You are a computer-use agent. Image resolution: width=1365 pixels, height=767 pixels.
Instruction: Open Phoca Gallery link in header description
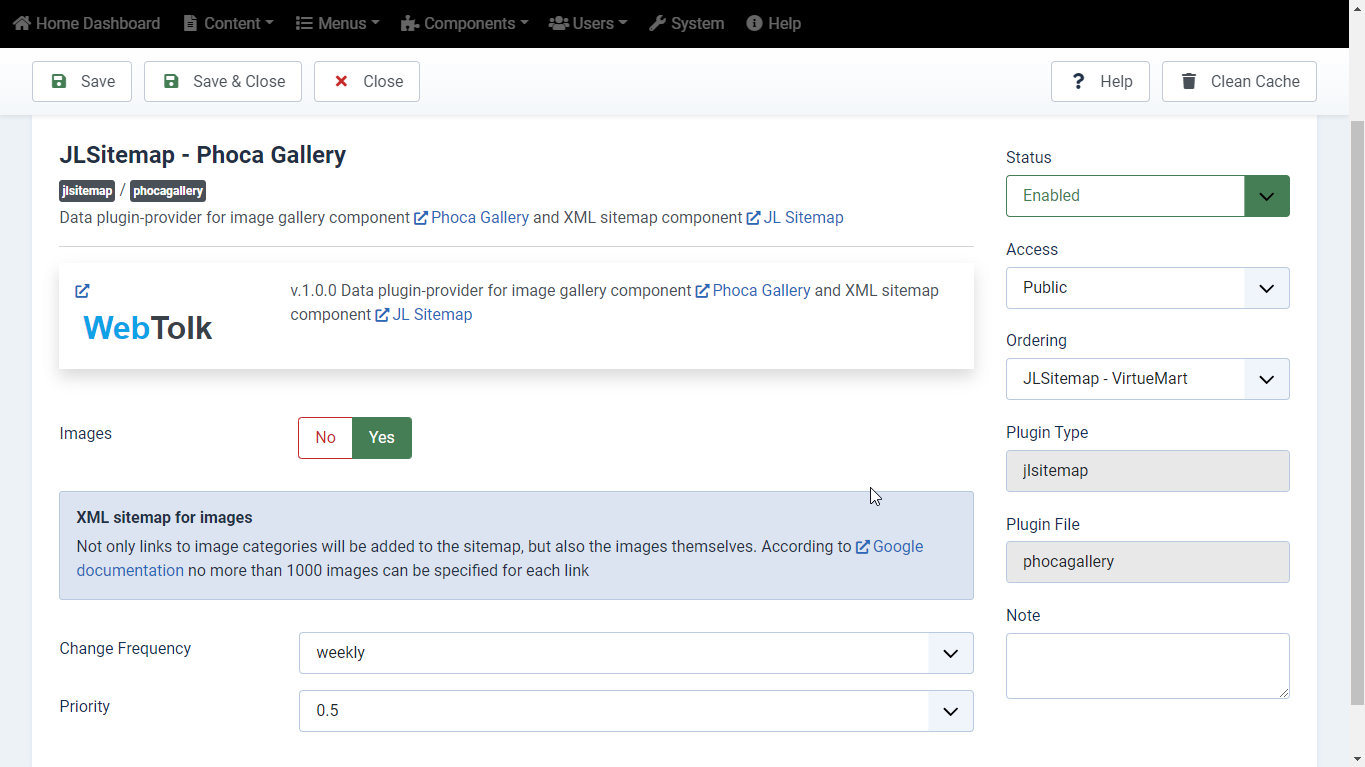point(471,217)
